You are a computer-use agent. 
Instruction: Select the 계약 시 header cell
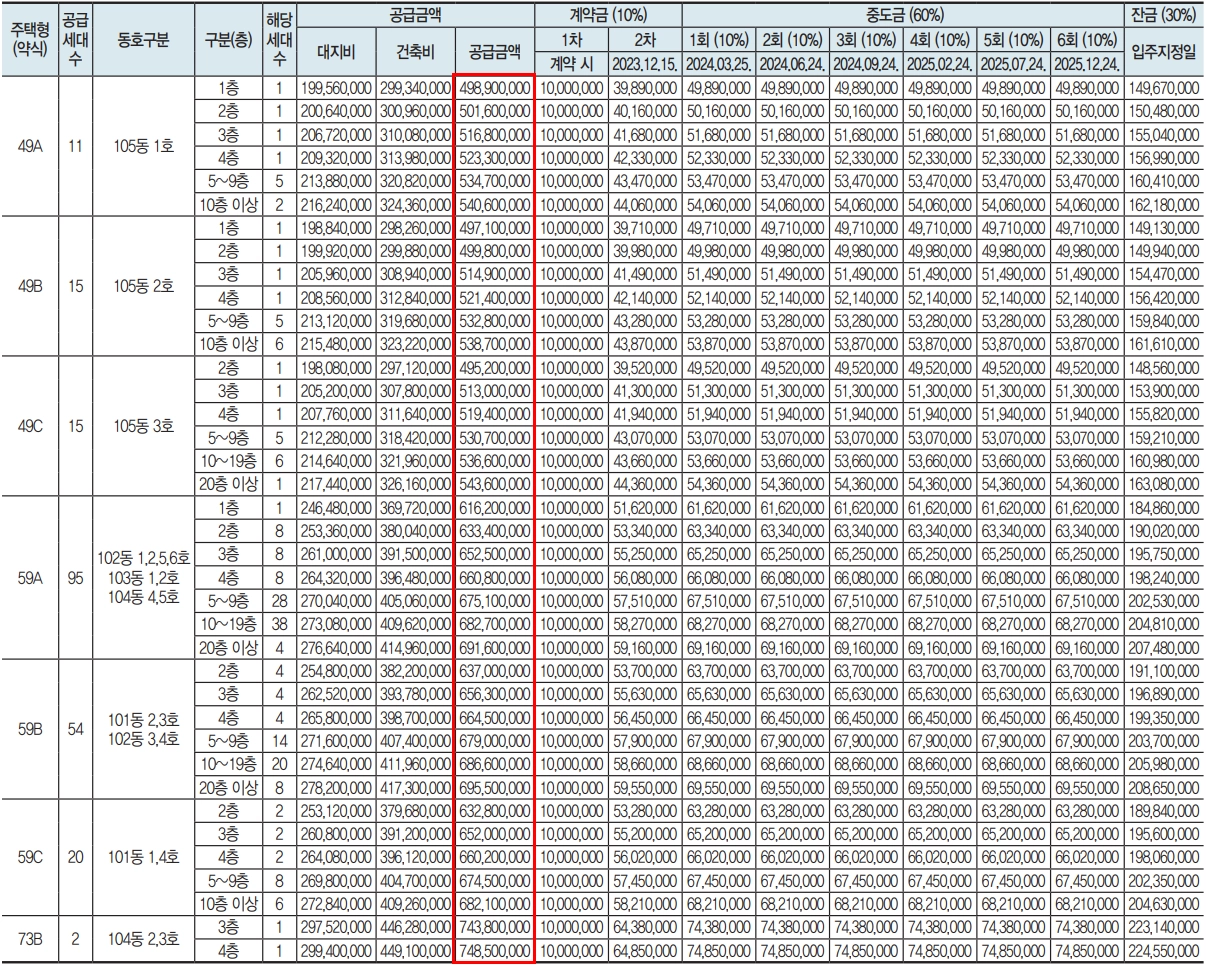(571, 63)
